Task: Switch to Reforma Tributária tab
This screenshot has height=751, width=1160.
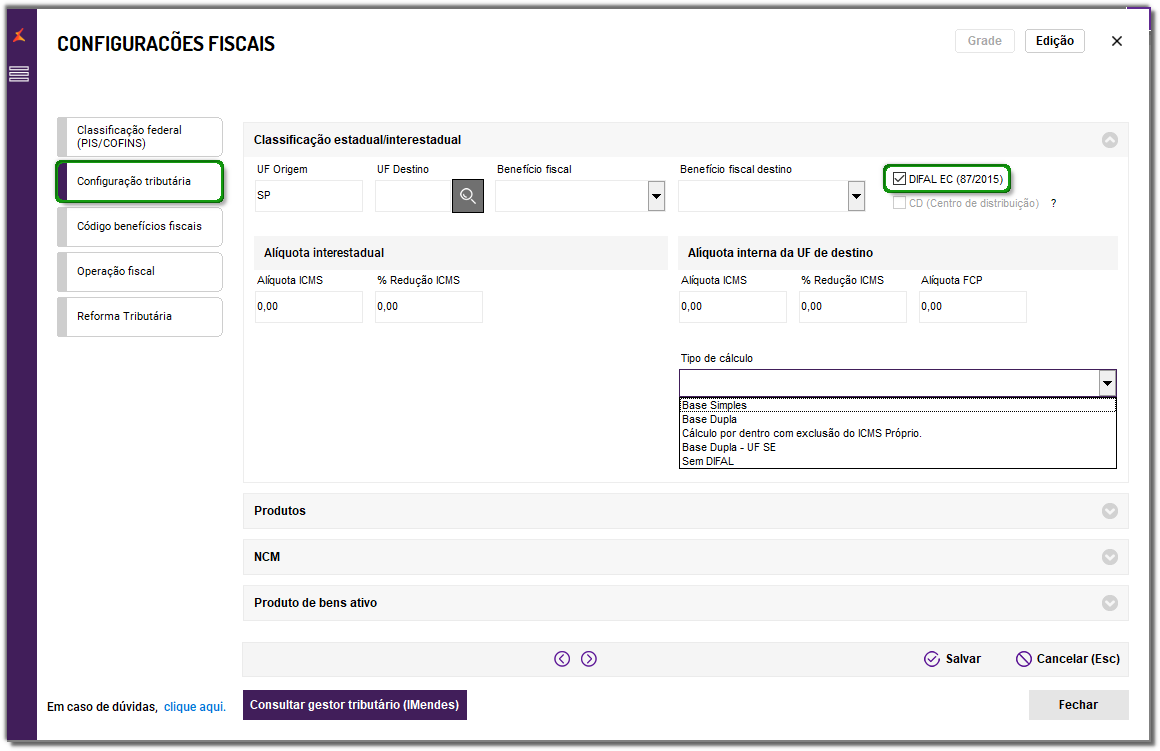Action: (x=140, y=316)
